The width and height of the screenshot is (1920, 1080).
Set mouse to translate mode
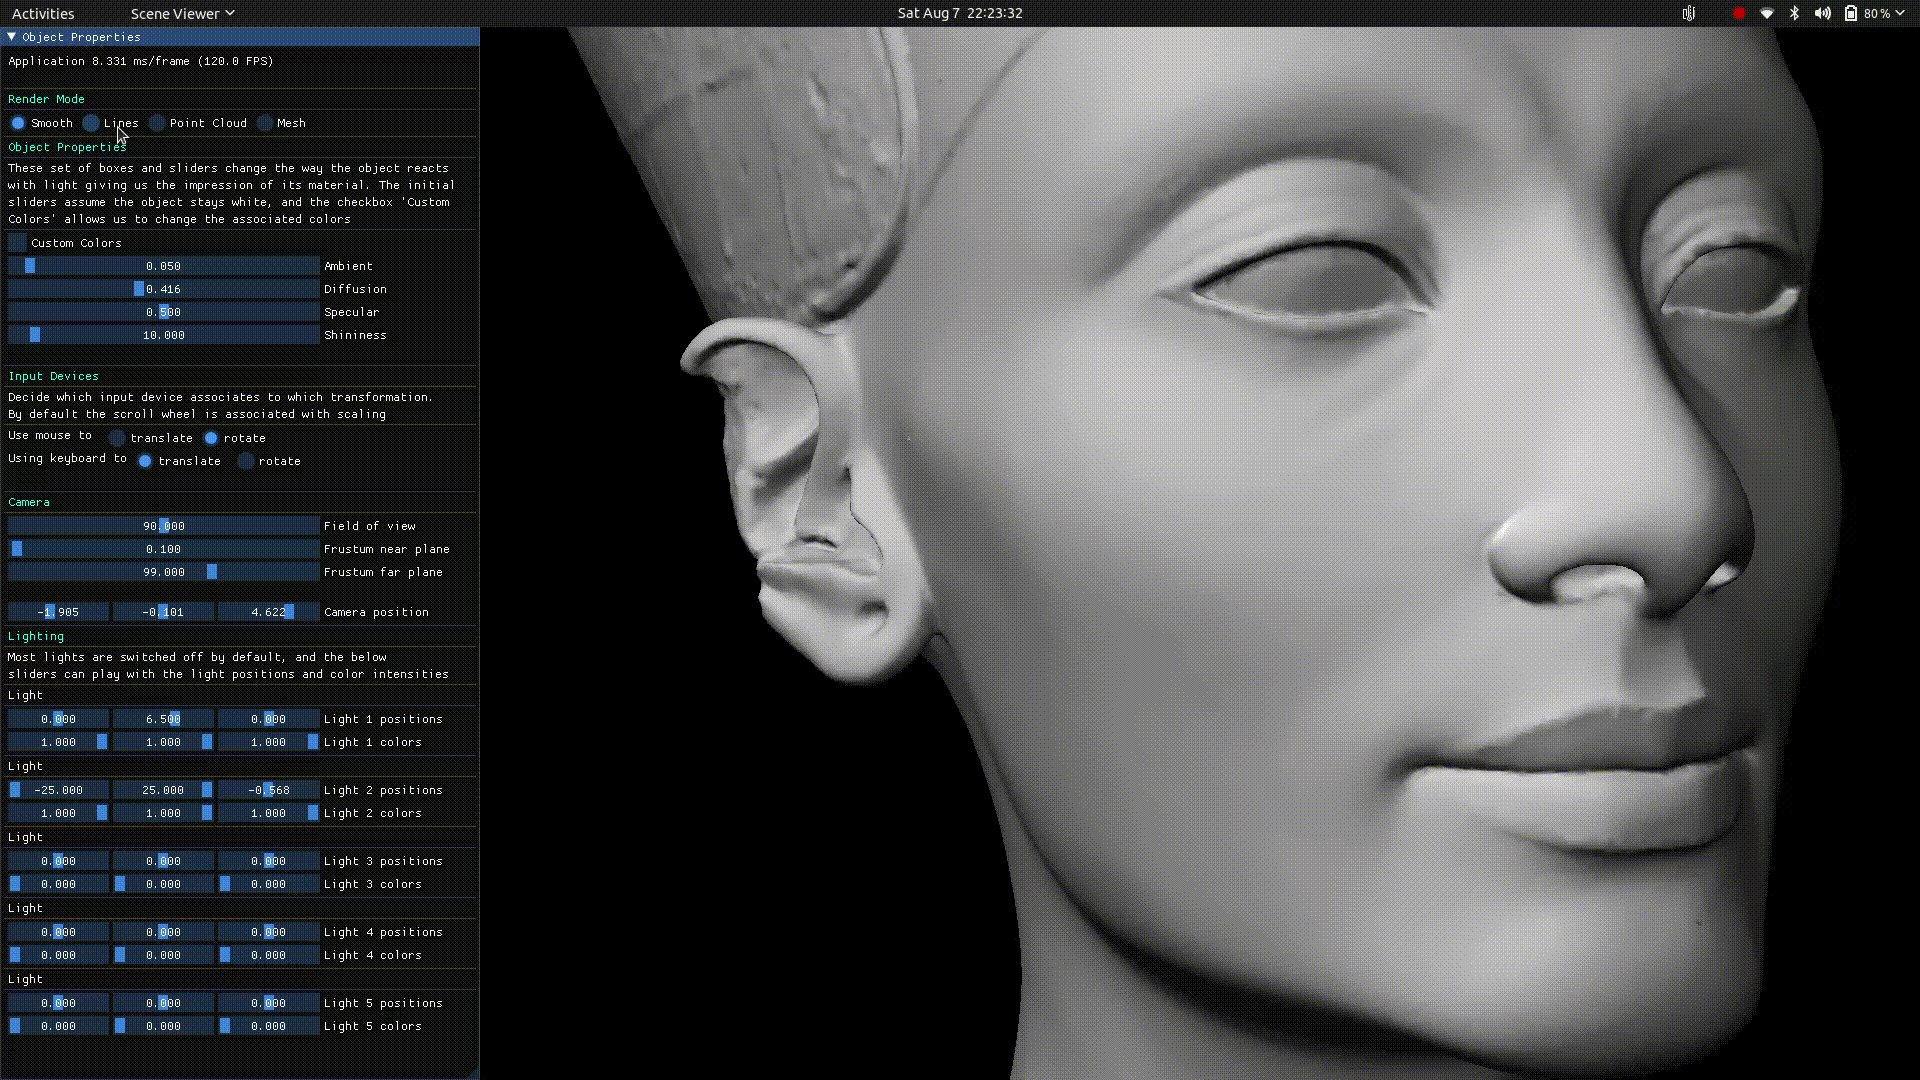118,438
